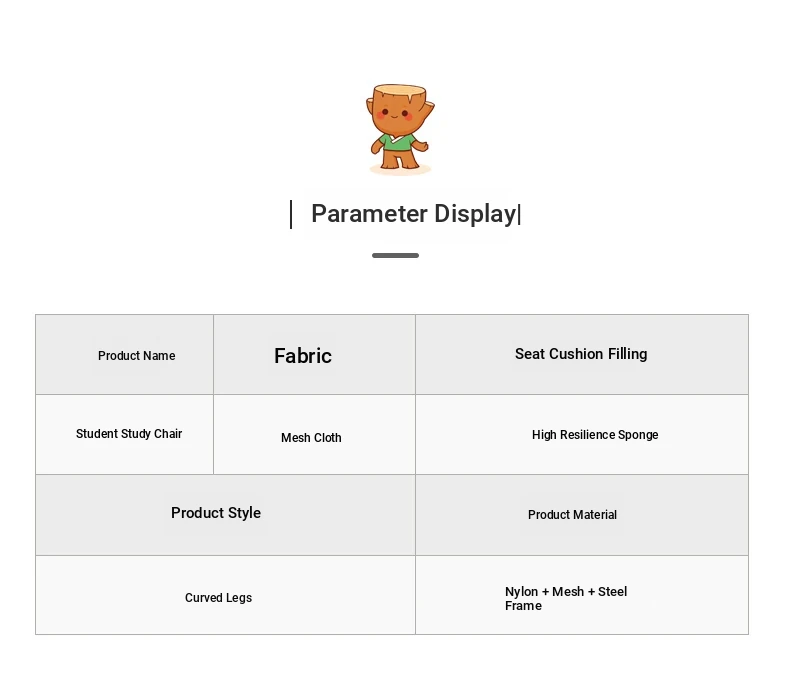Click the Curved Legs value
The image size is (790, 683).
pyautogui.click(x=218, y=598)
